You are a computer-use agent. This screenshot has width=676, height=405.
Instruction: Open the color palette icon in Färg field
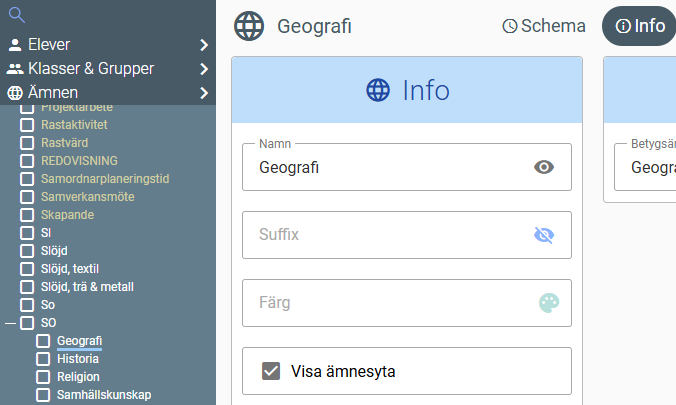[549, 303]
